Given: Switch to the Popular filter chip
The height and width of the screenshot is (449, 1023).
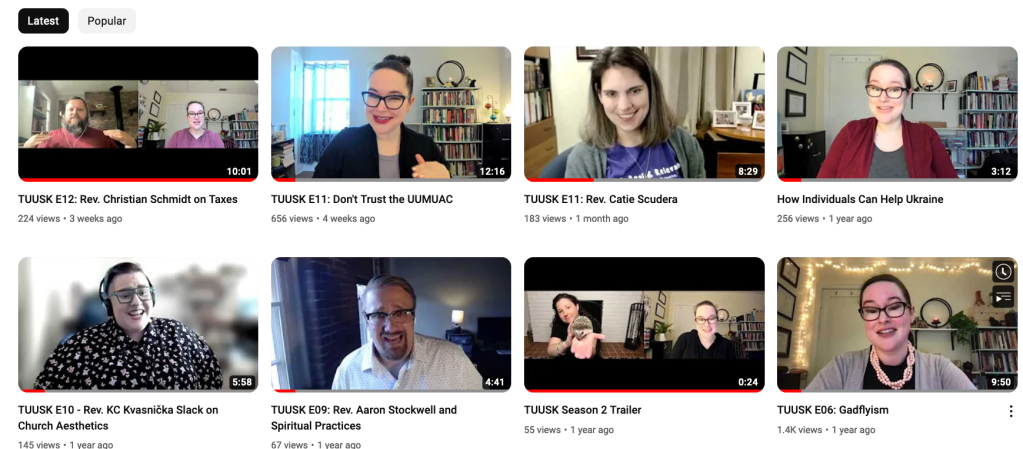Looking at the screenshot, I should pos(106,21).
